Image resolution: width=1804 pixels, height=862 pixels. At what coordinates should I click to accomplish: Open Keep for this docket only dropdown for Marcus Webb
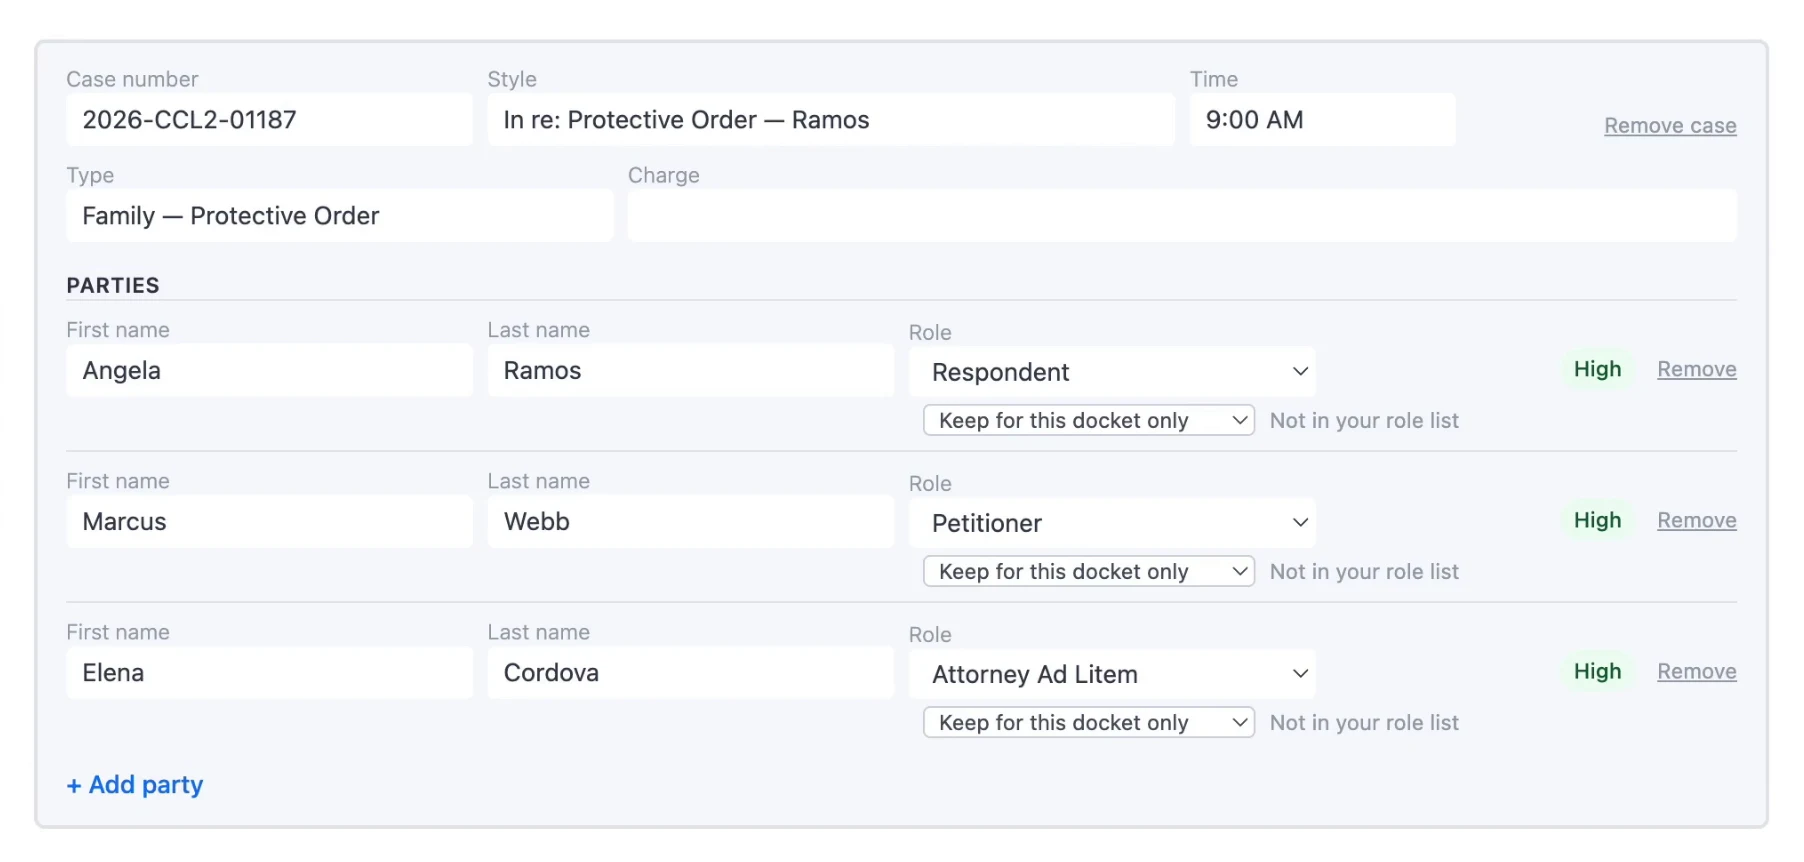click(x=1089, y=572)
